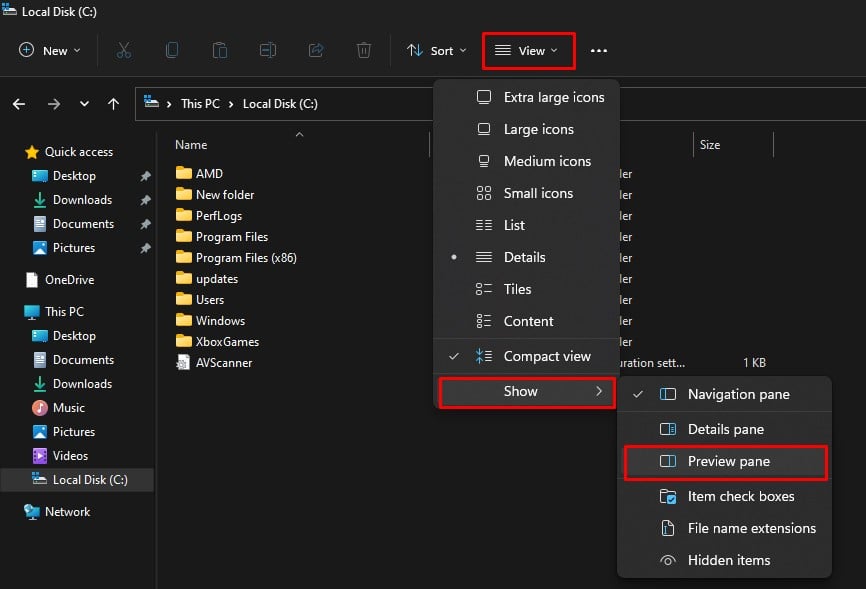Click the Rename icon in toolbar
The height and width of the screenshot is (589, 866).
tap(268, 50)
